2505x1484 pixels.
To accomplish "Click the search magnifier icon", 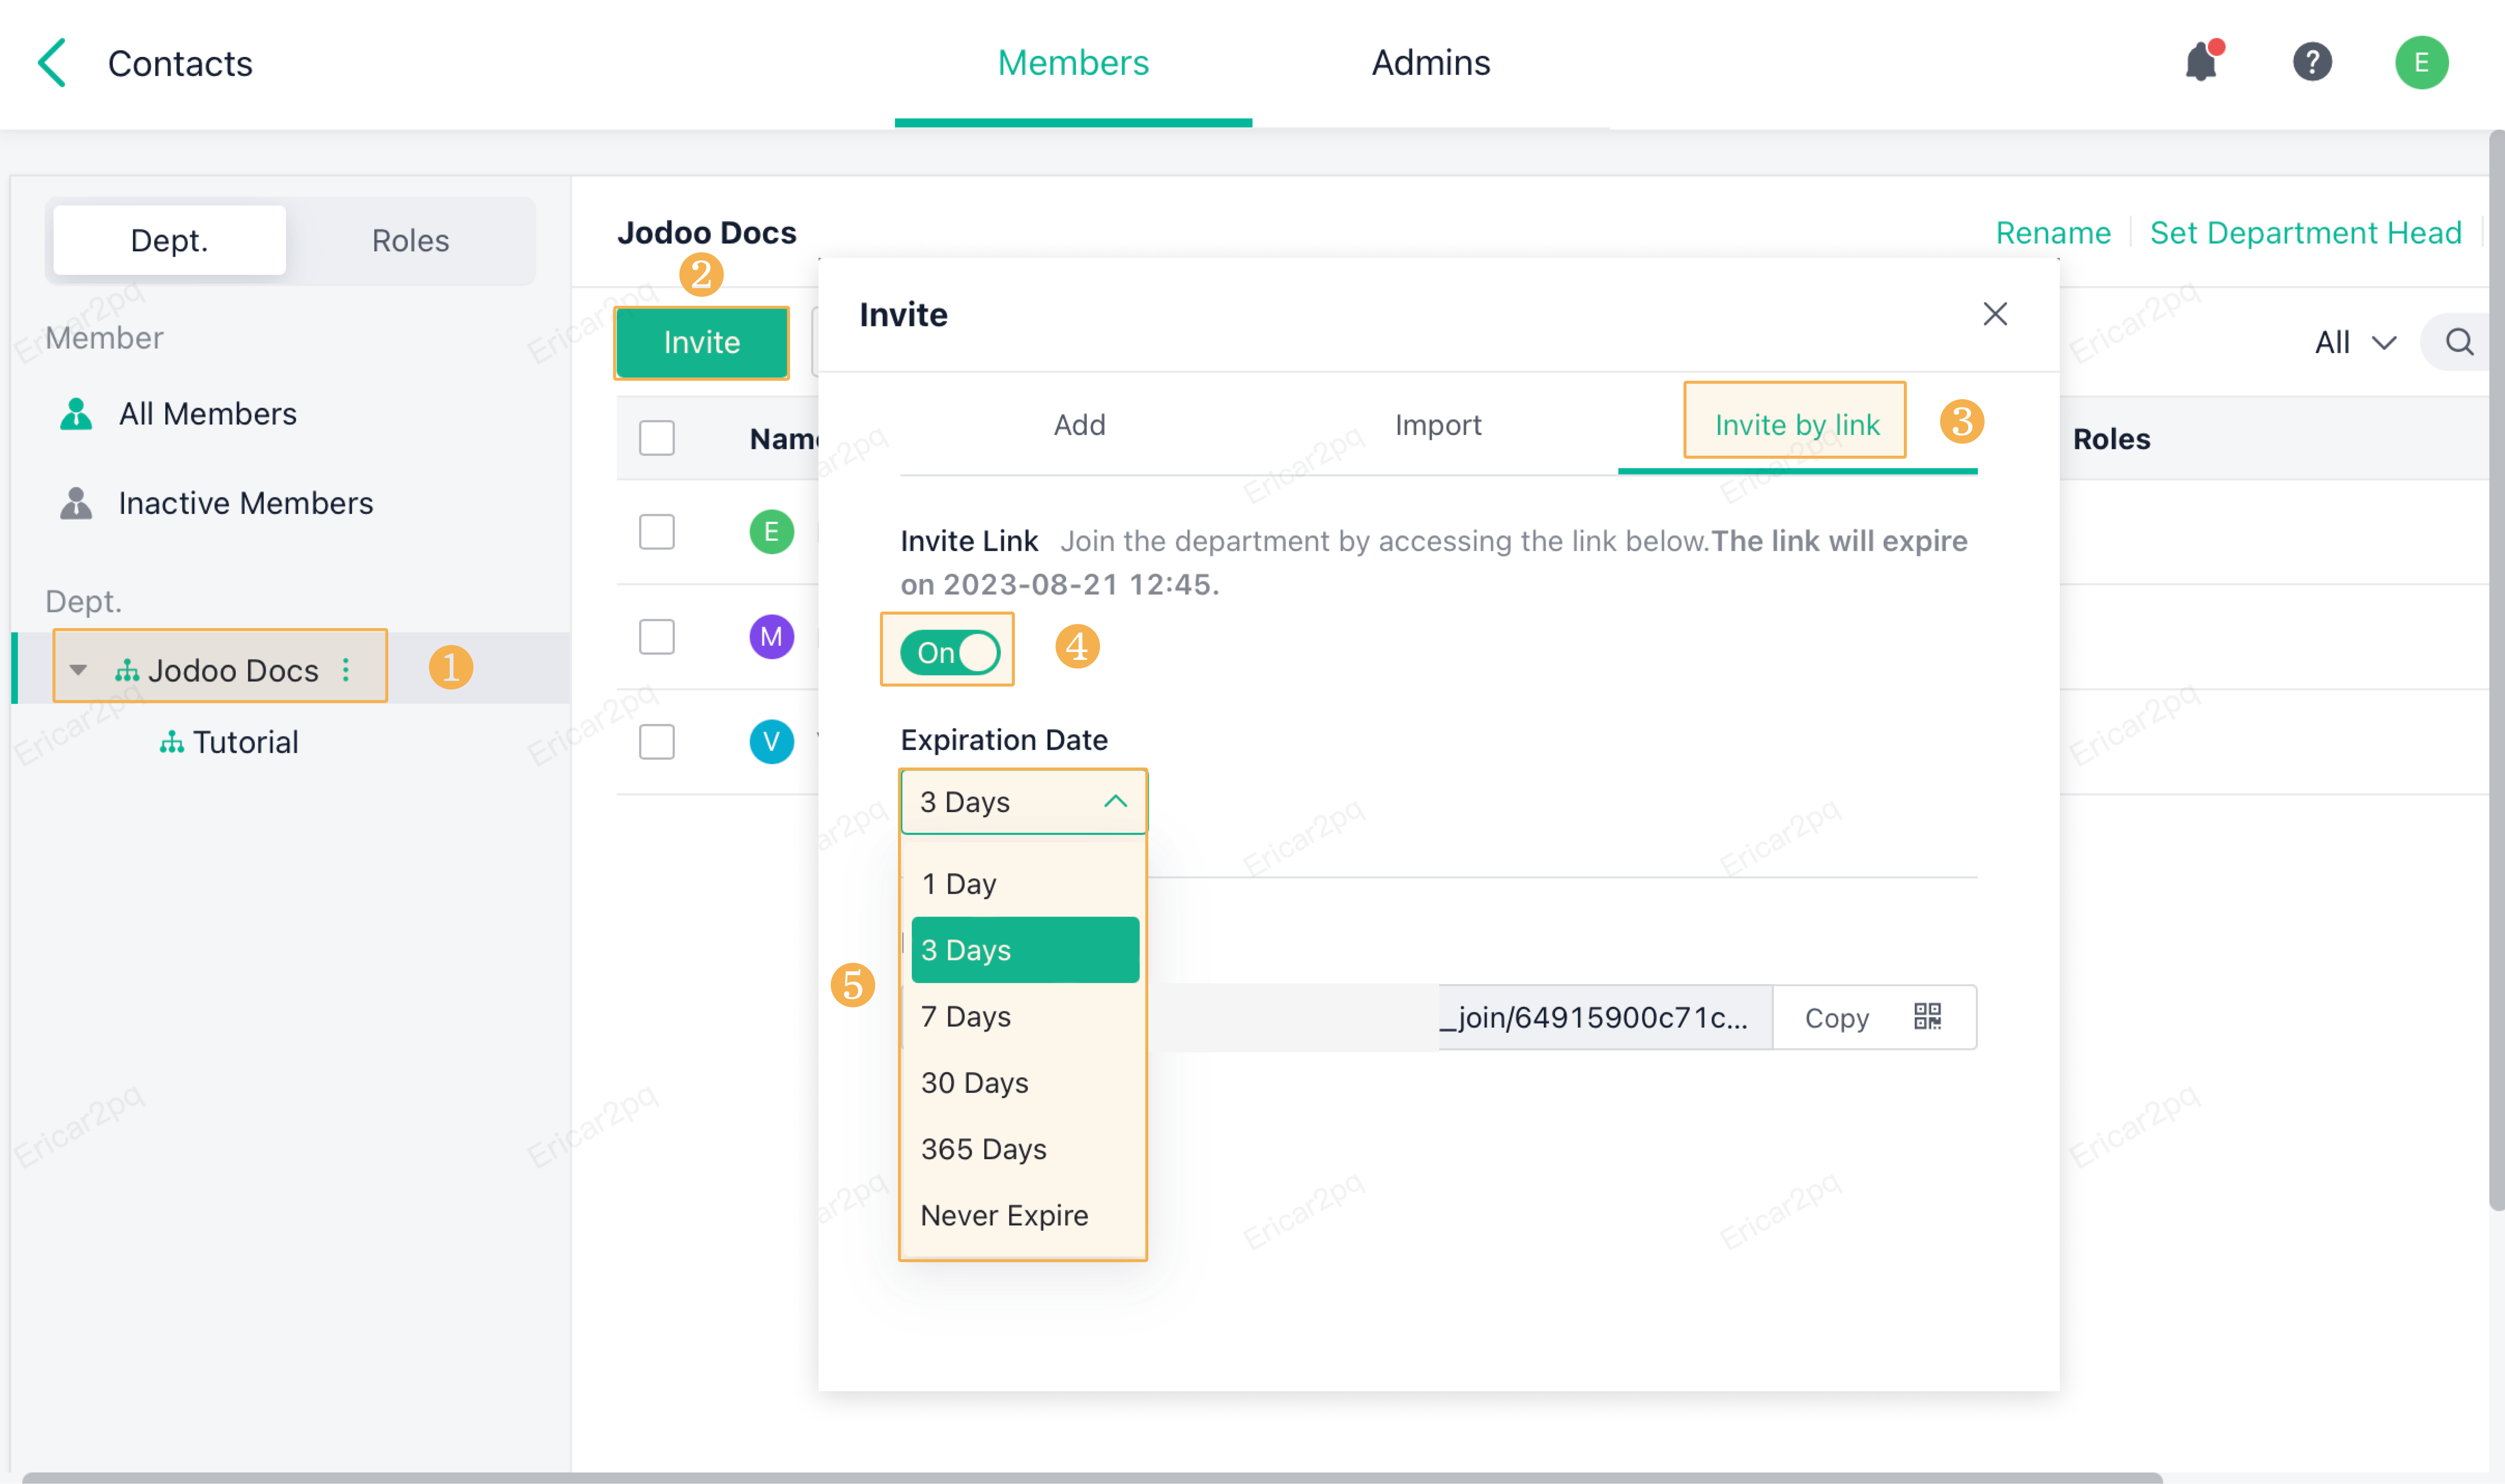I will 2459,342.
